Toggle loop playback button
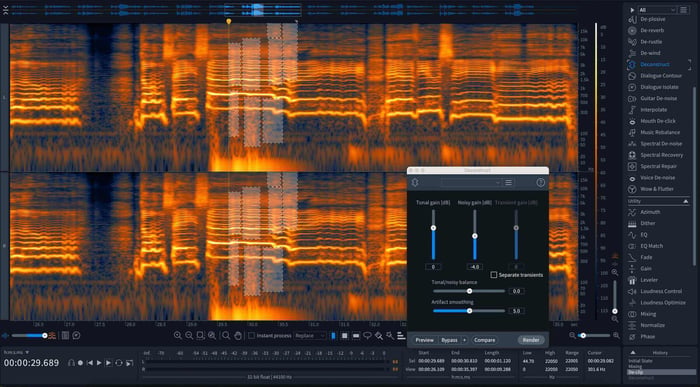 click(118, 363)
